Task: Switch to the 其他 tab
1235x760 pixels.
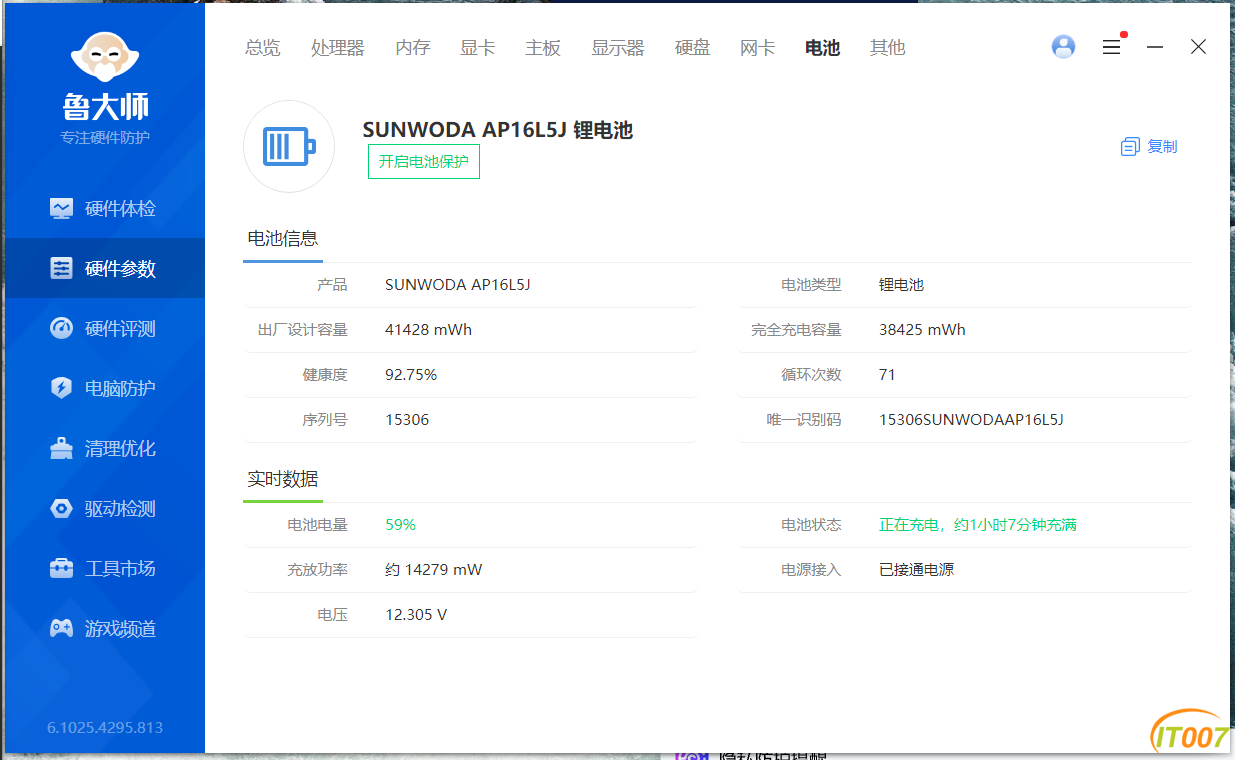Action: [888, 47]
